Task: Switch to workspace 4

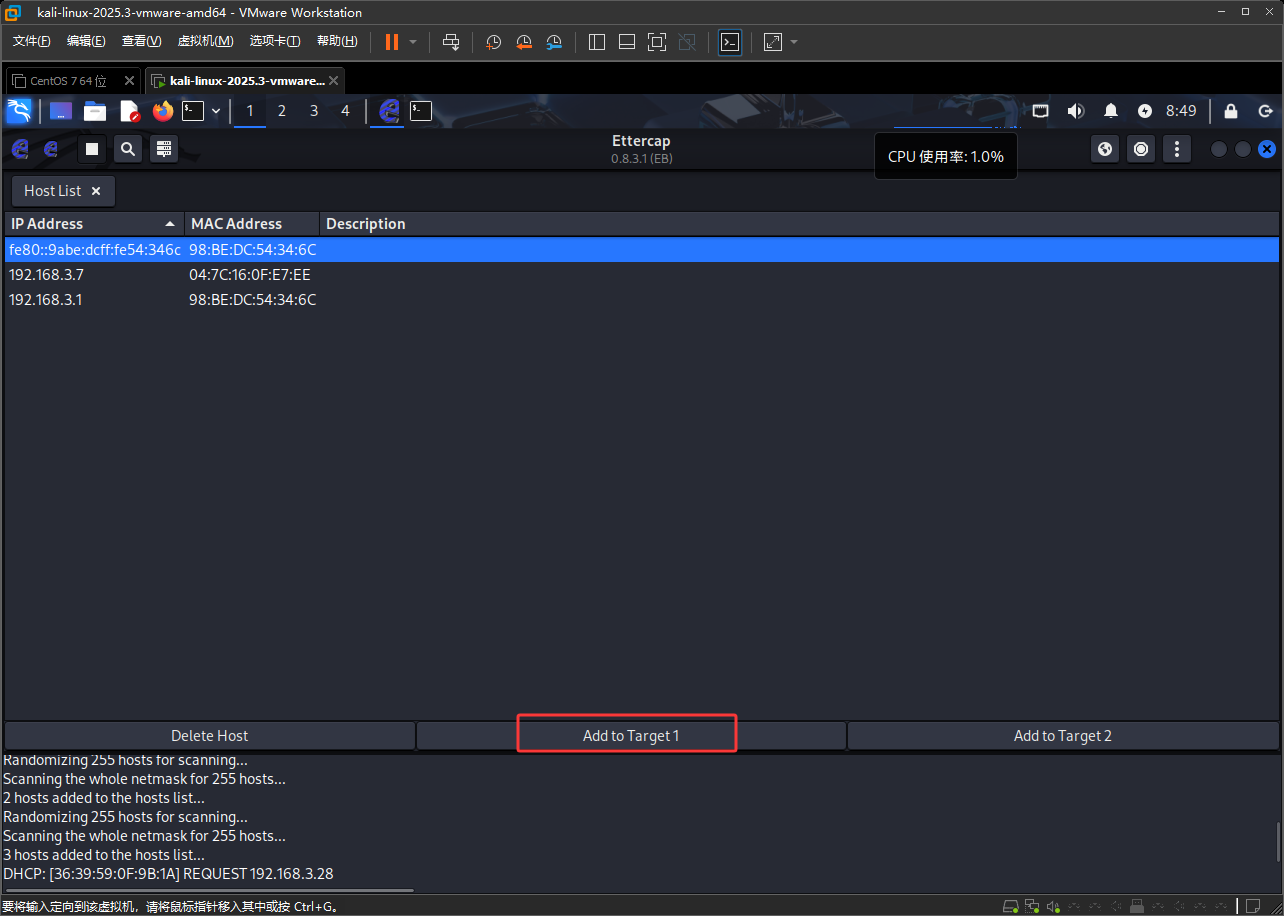Action: pos(346,111)
